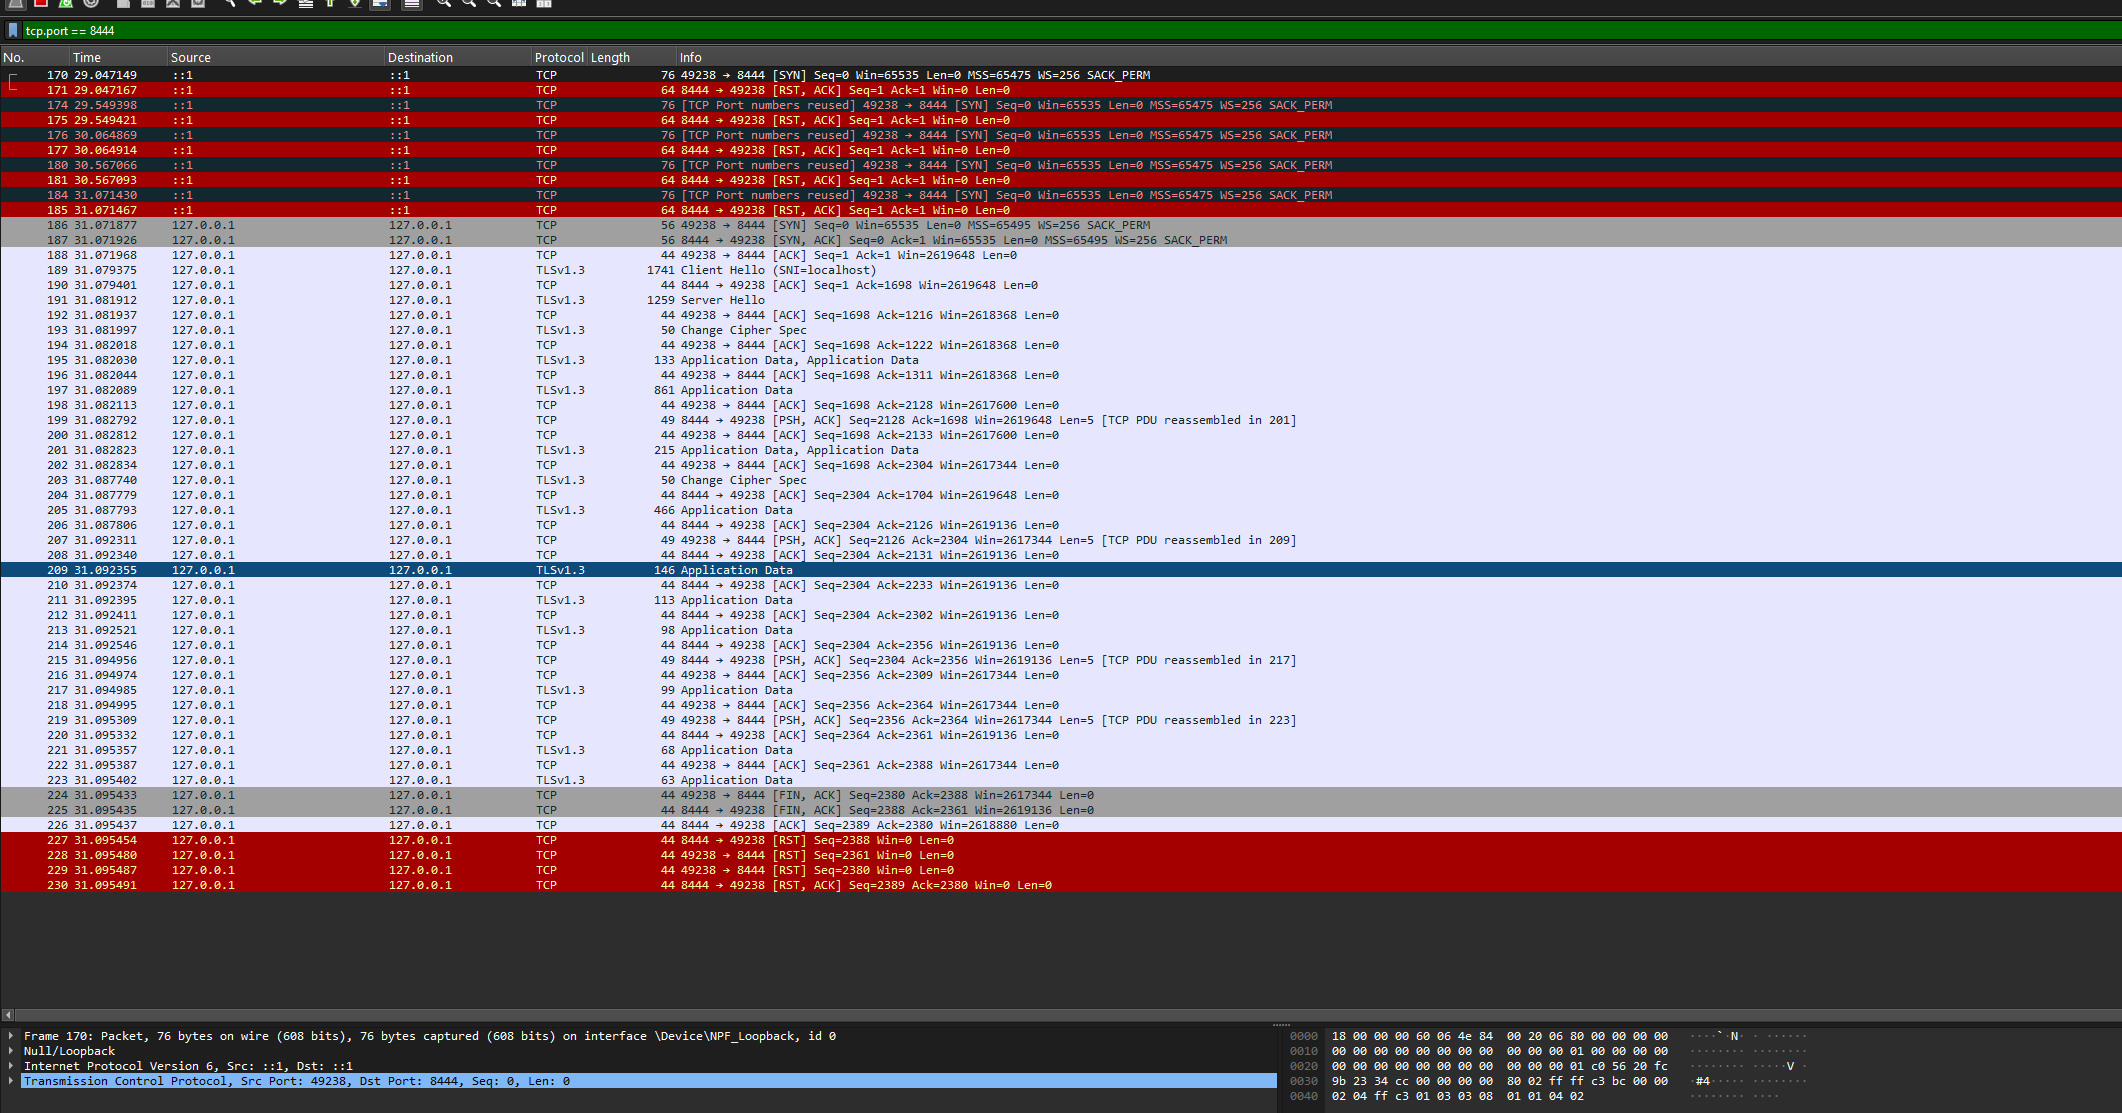Image resolution: width=2122 pixels, height=1113 pixels.
Task: Select packet 221 length 68 row
Action: click(x=1061, y=750)
